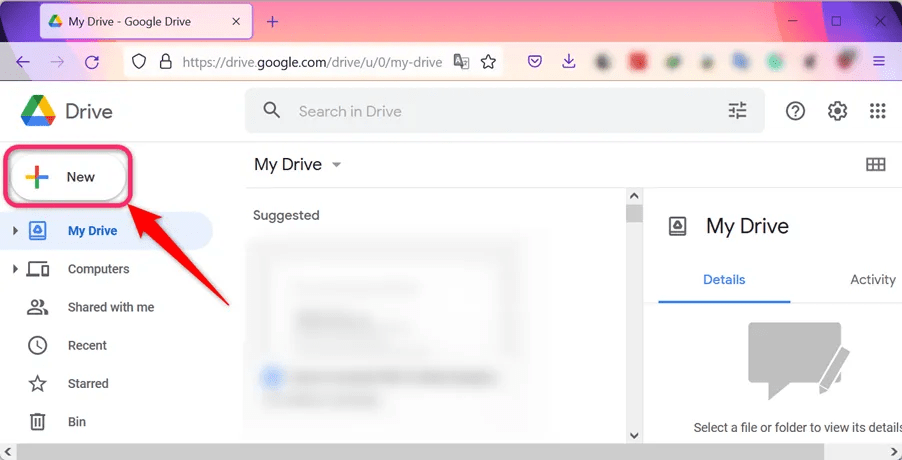This screenshot has width=902, height=460.
Task: Click the Starred star icon
Action: coord(37,384)
